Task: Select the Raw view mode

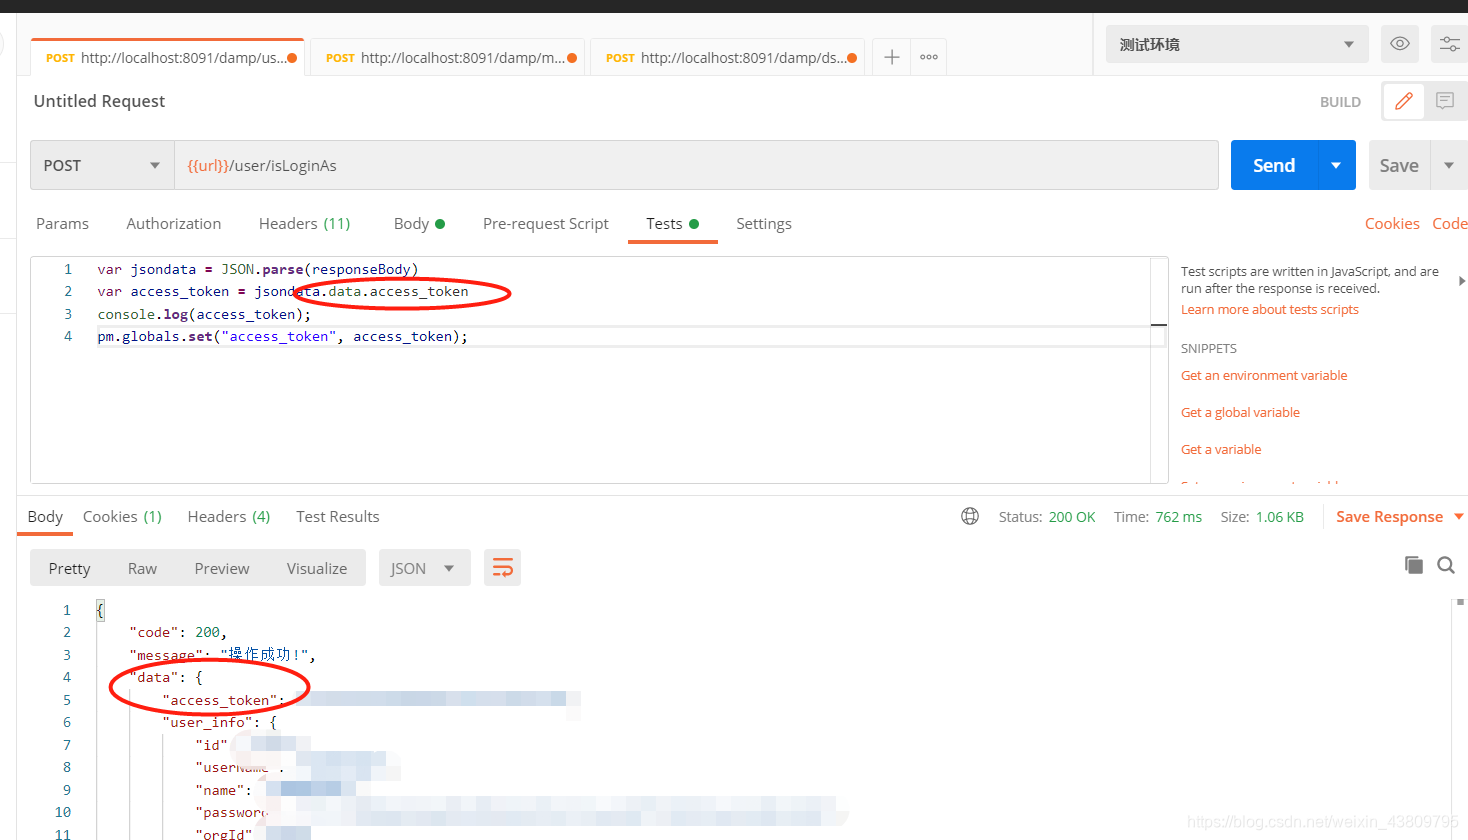Action: click(x=142, y=568)
